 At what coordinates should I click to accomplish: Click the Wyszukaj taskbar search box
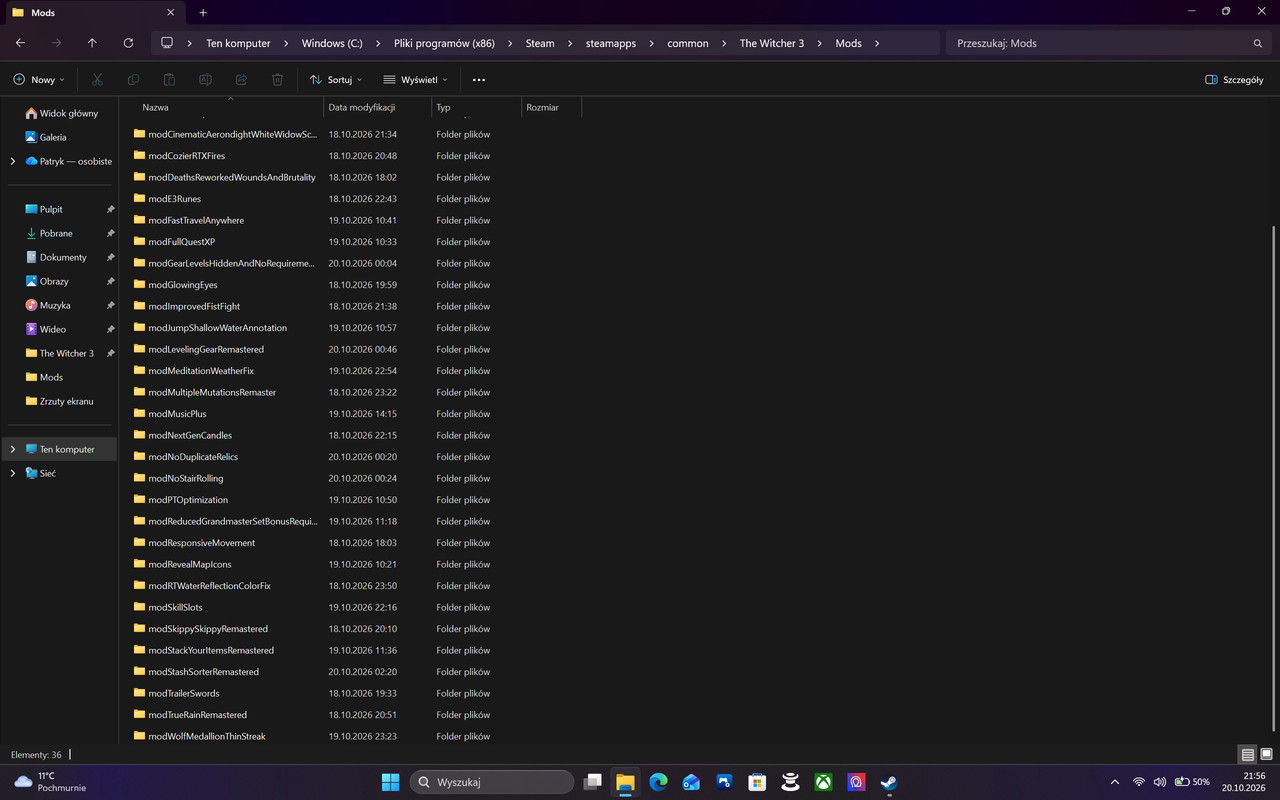(x=492, y=782)
